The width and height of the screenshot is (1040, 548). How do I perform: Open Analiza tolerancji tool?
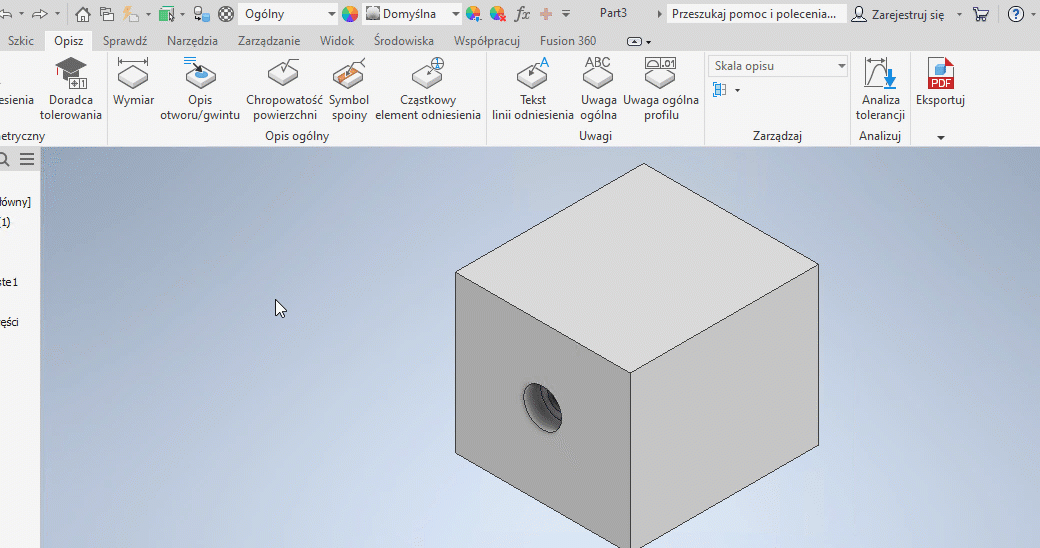click(x=880, y=89)
